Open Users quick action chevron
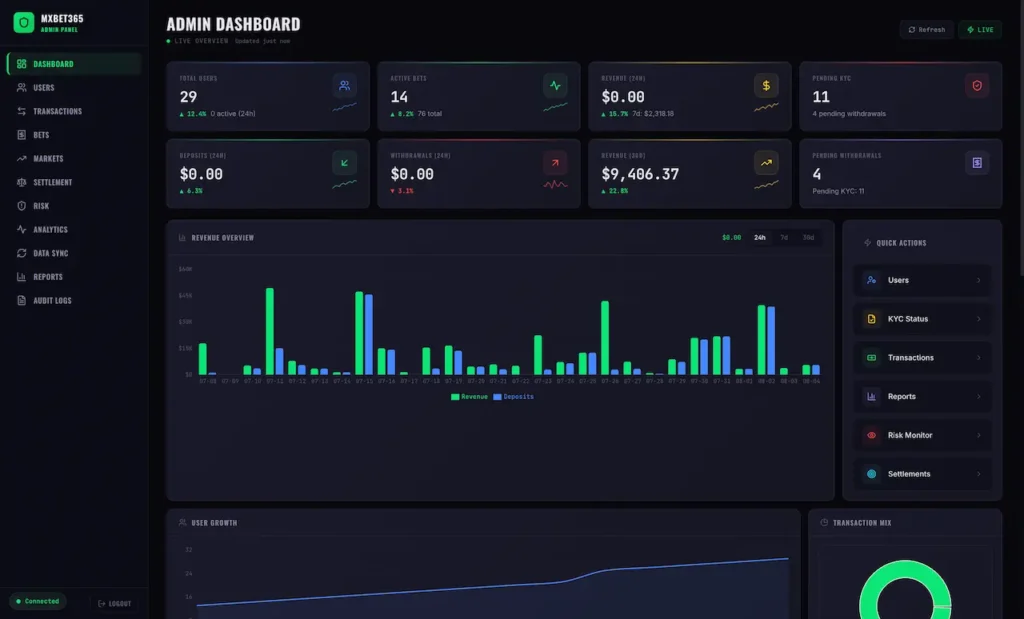This screenshot has height=619, width=1024. [x=978, y=280]
